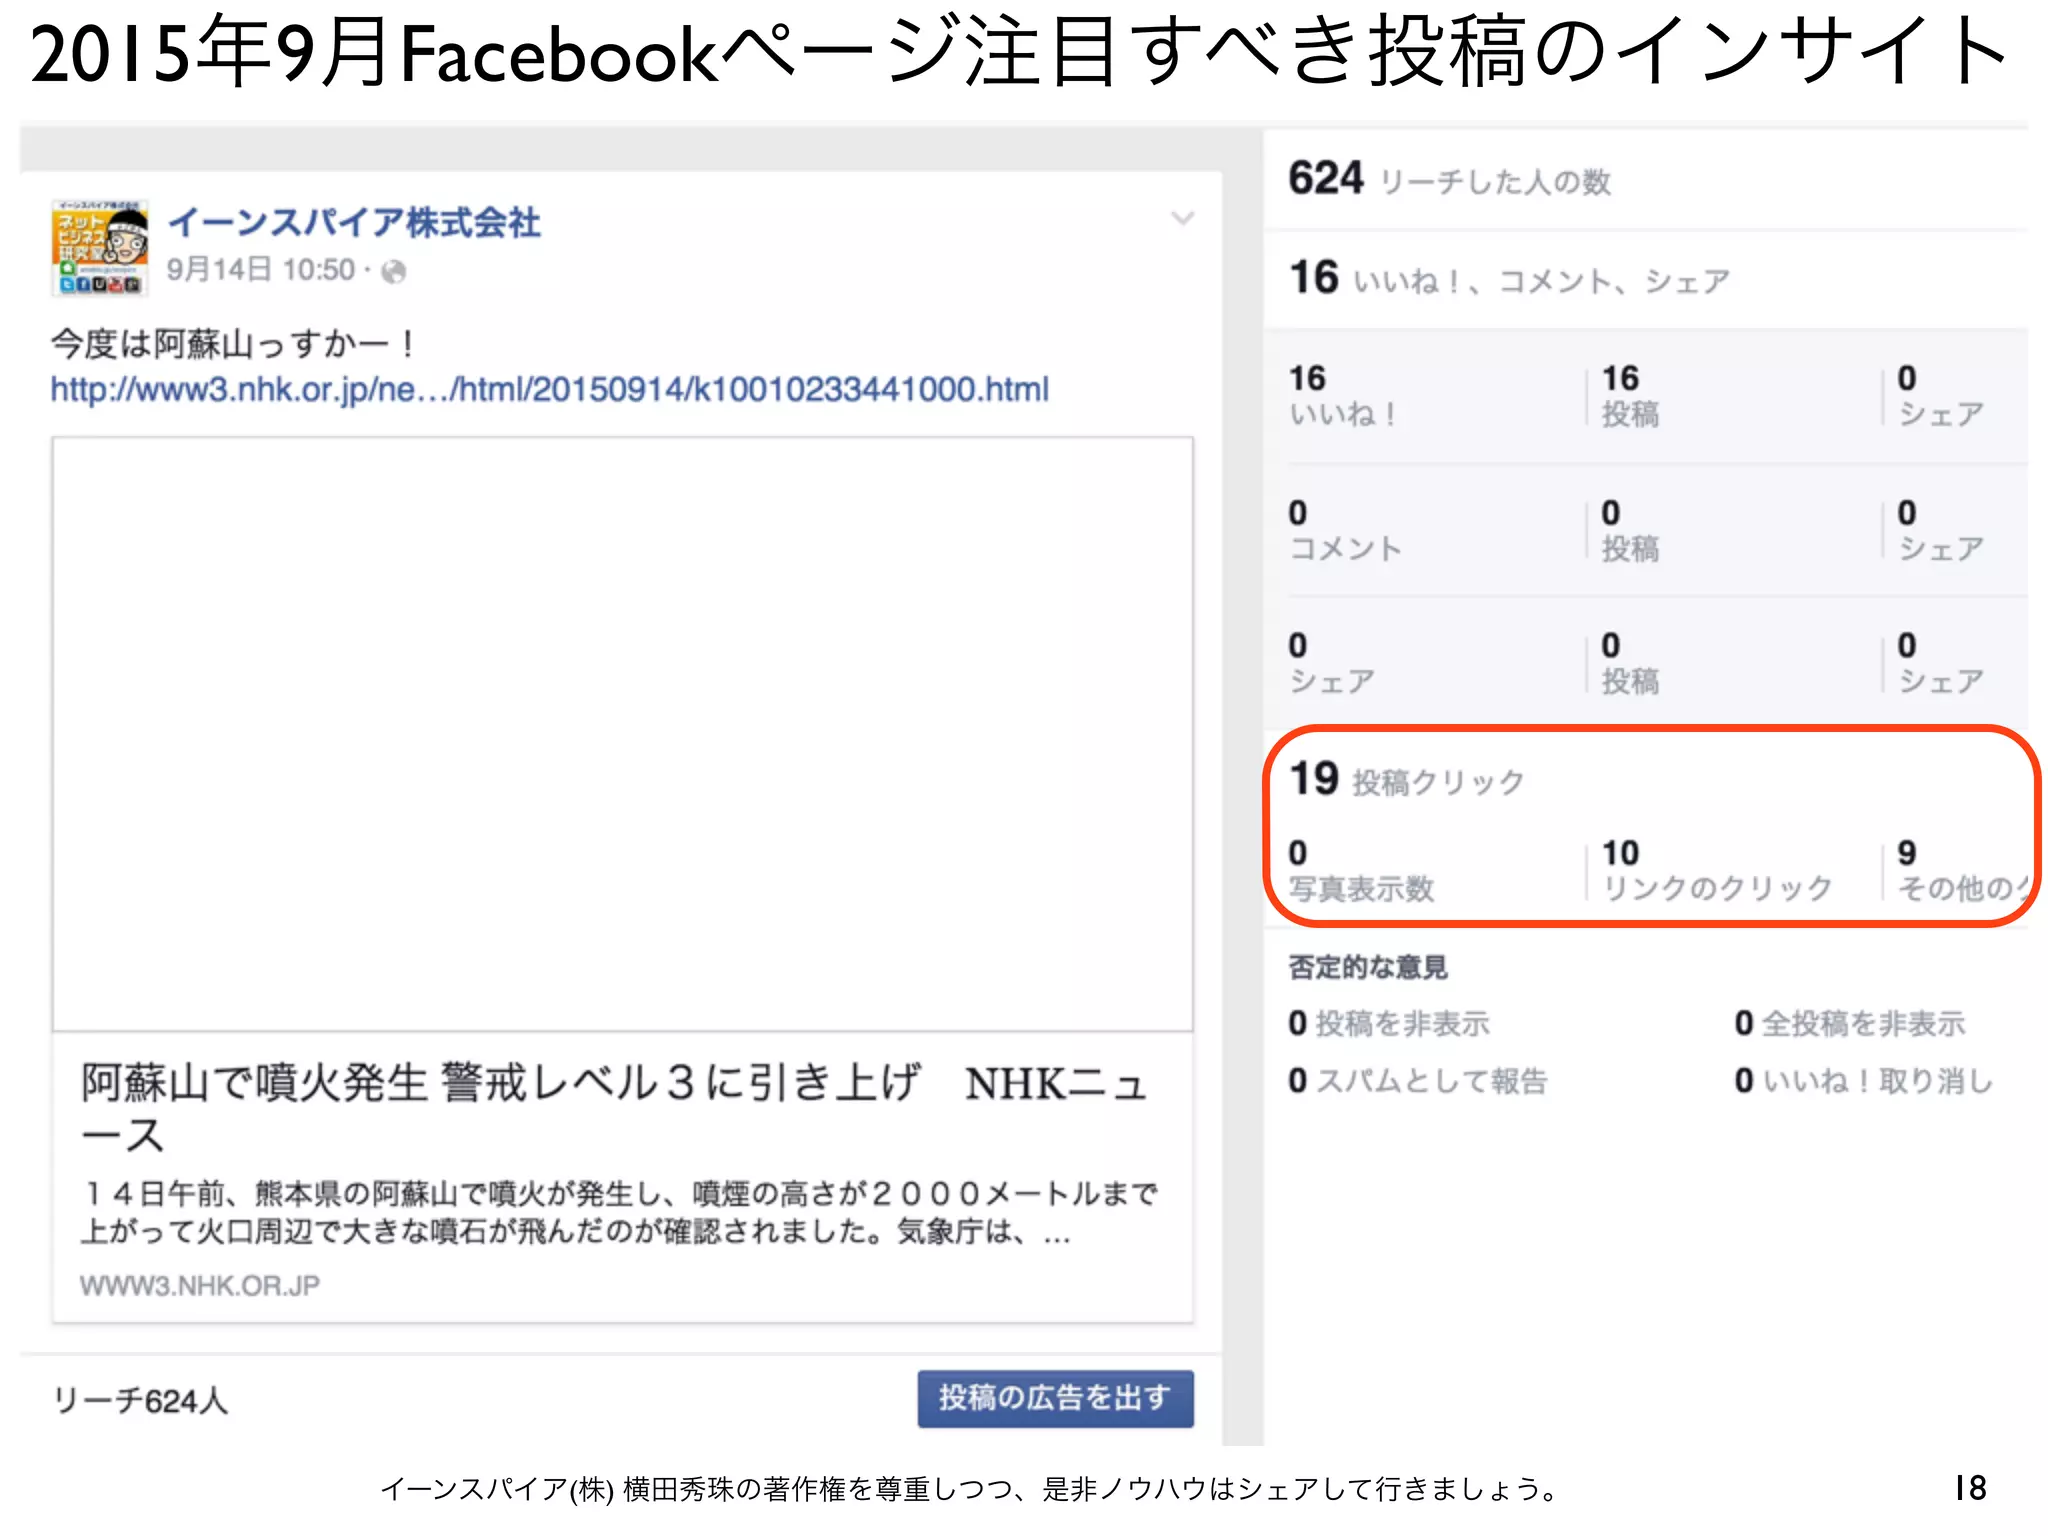This screenshot has height=1536, width=2048.
Task: Select the リーチ624人 text below the post
Action: click(x=140, y=1400)
